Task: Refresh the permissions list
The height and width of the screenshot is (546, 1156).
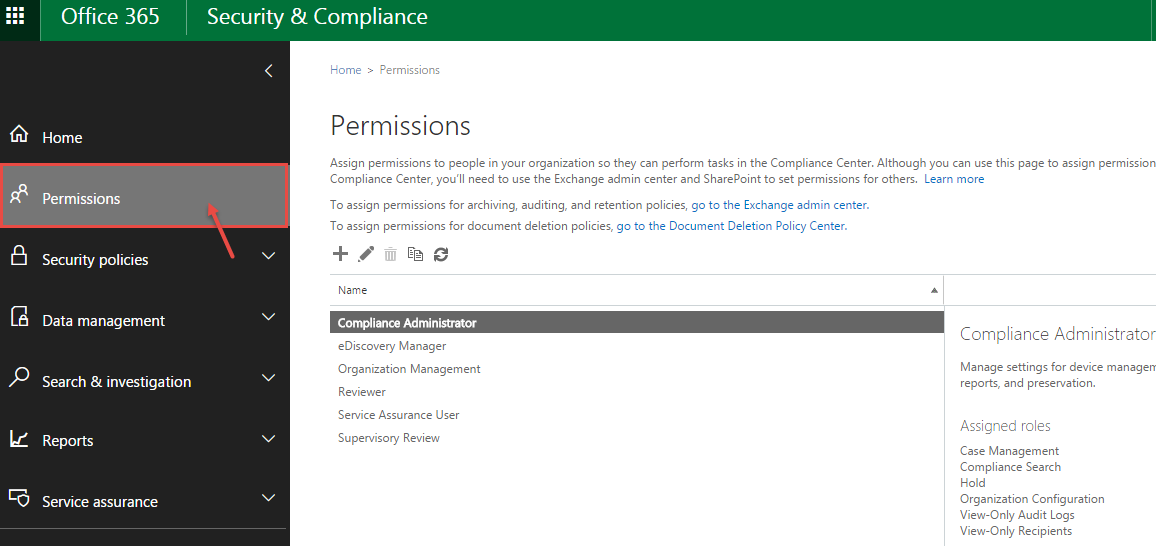Action: click(441, 255)
